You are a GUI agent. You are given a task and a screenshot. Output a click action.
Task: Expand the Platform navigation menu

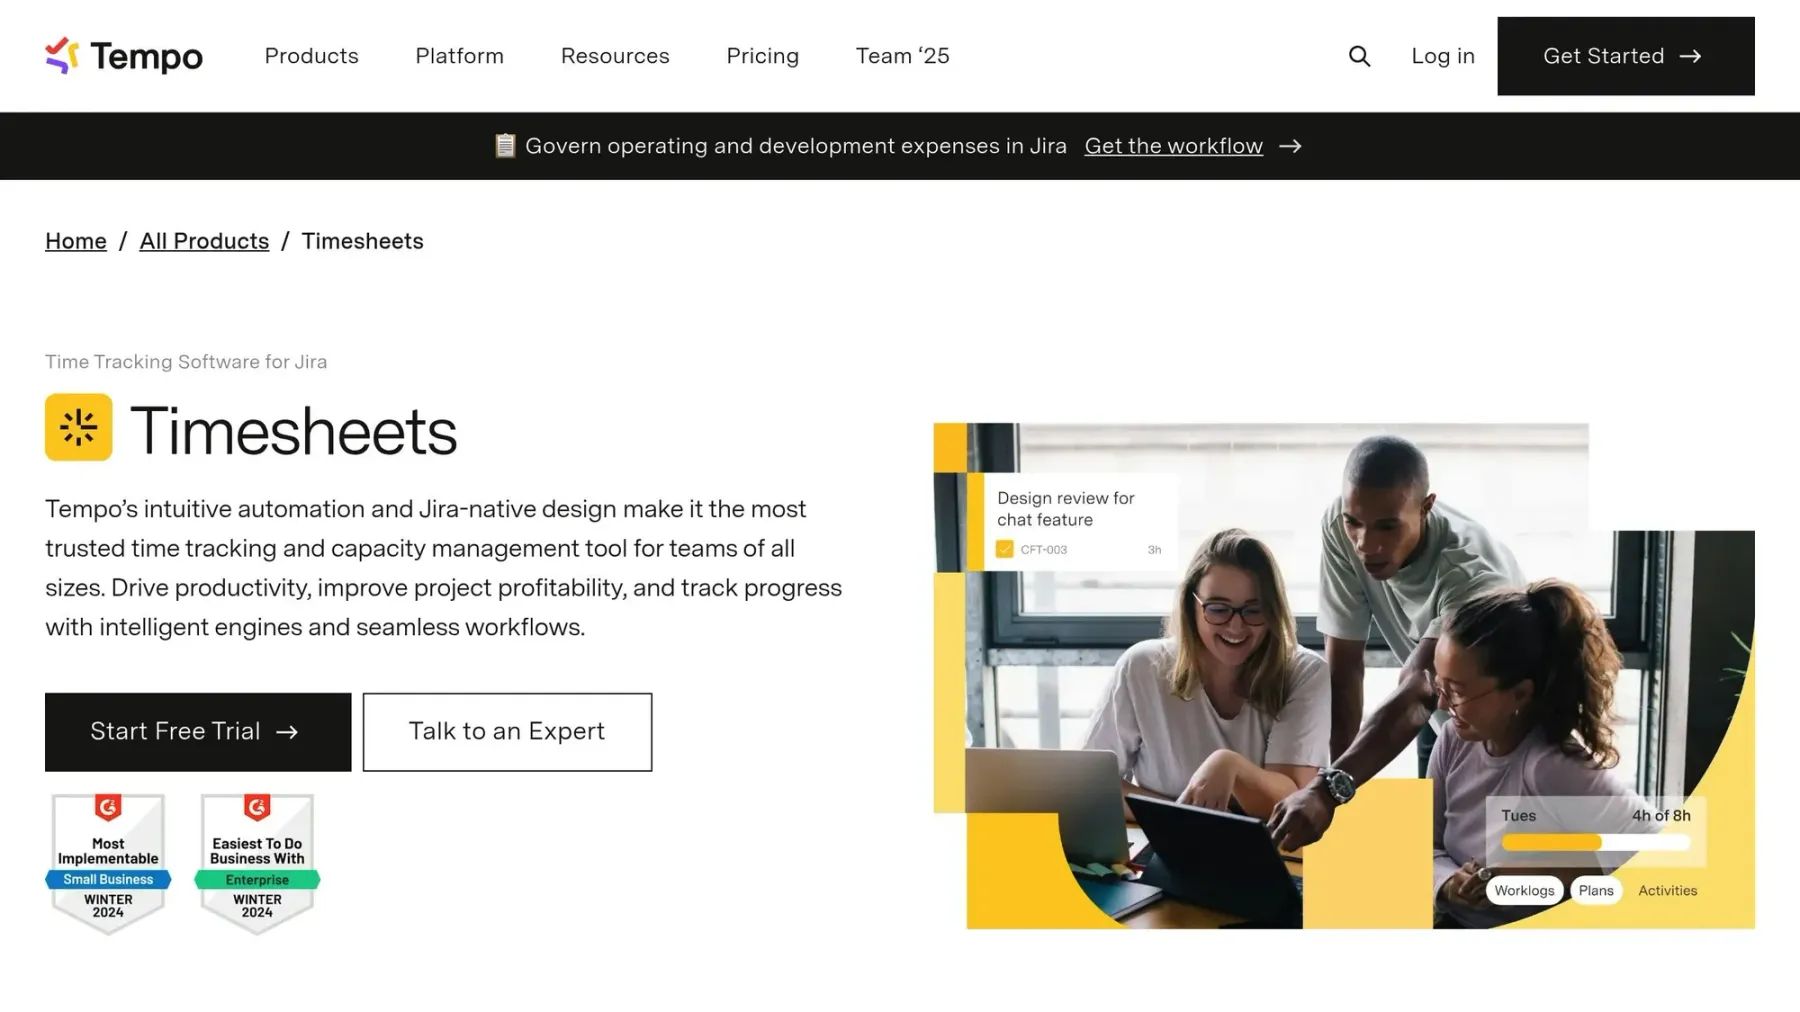(459, 56)
